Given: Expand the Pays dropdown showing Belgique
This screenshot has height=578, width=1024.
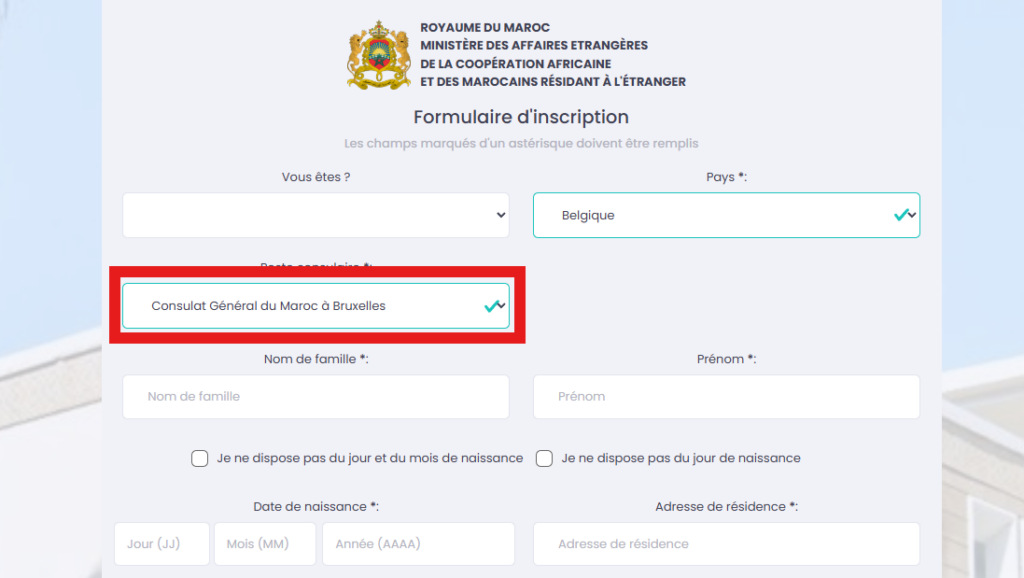Looking at the screenshot, I should tap(725, 215).
